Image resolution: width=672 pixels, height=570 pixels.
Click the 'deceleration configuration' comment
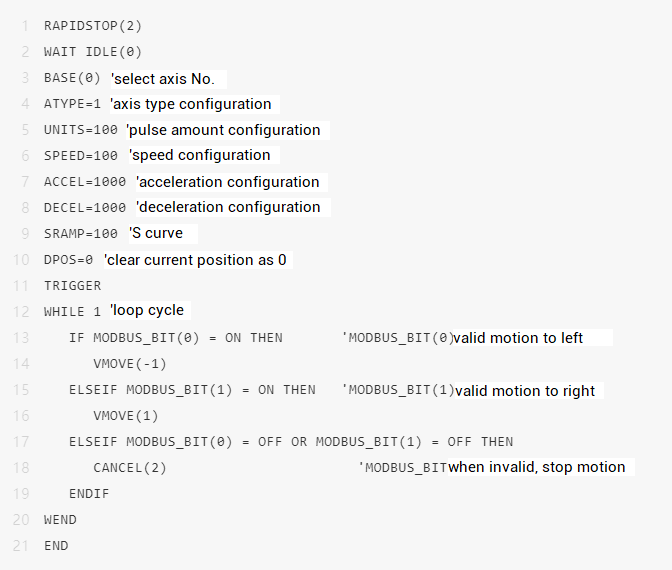[230, 207]
